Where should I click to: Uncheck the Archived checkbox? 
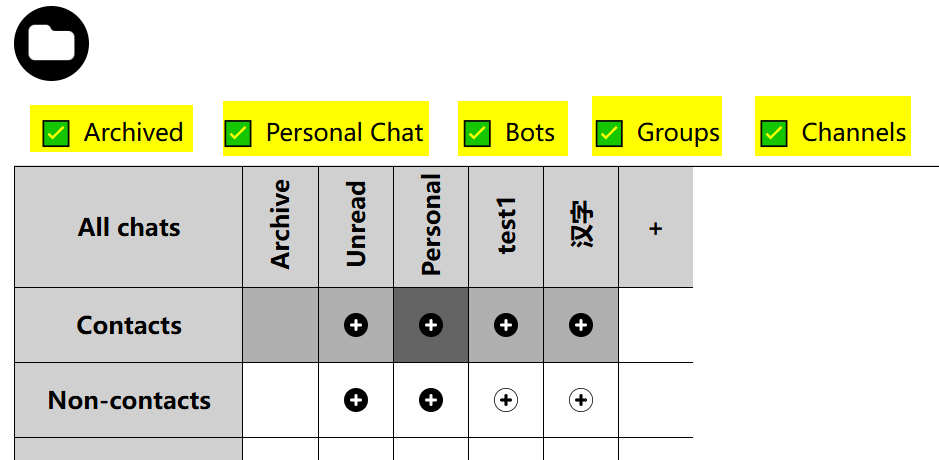pyautogui.click(x=56, y=133)
